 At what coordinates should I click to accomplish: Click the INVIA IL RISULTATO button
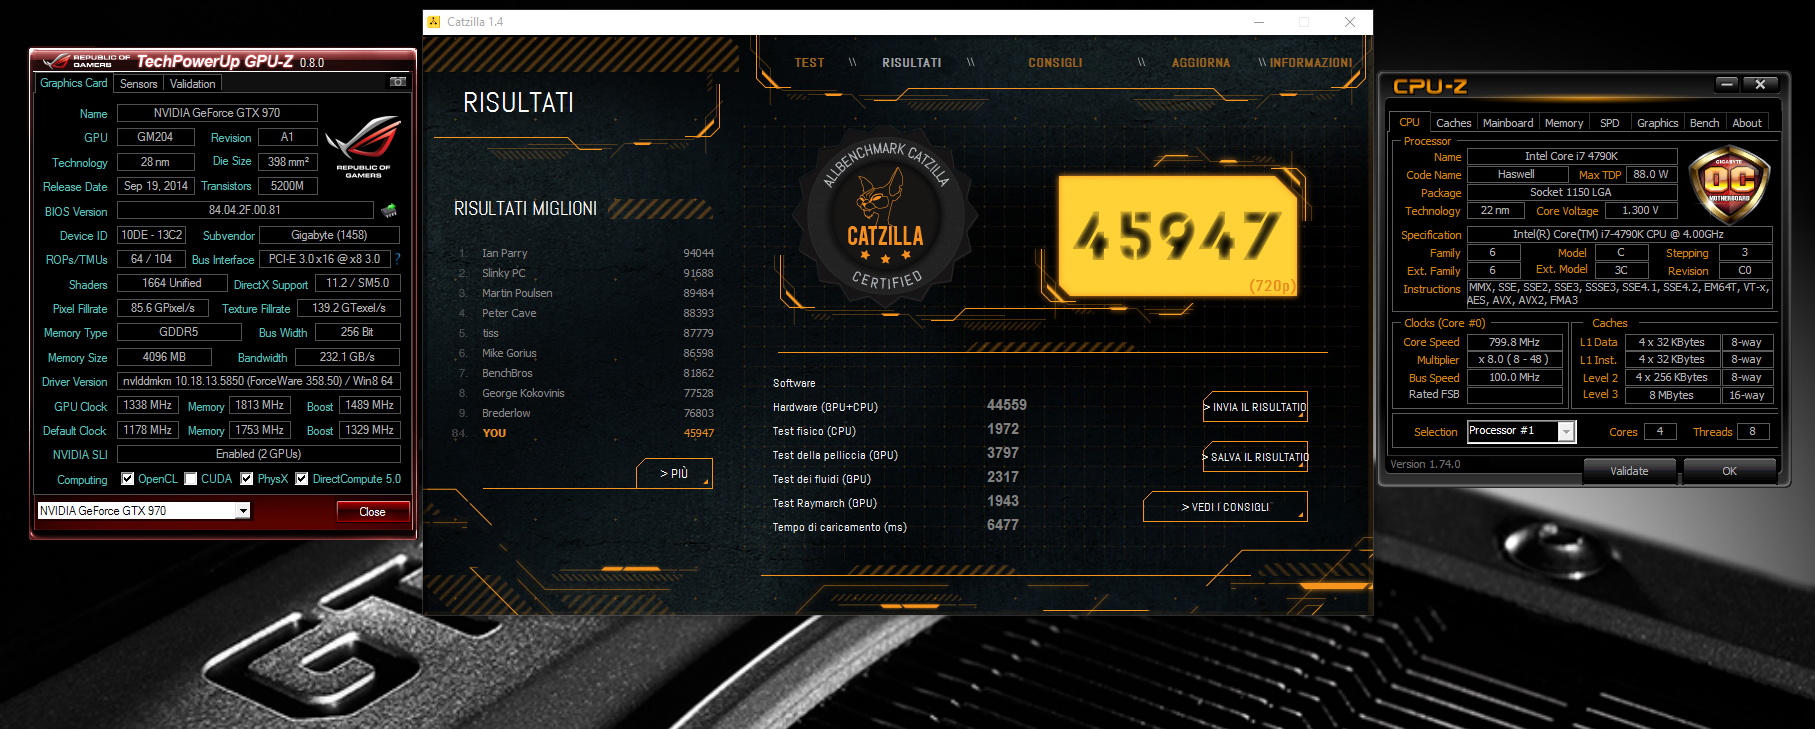pyautogui.click(x=1255, y=407)
